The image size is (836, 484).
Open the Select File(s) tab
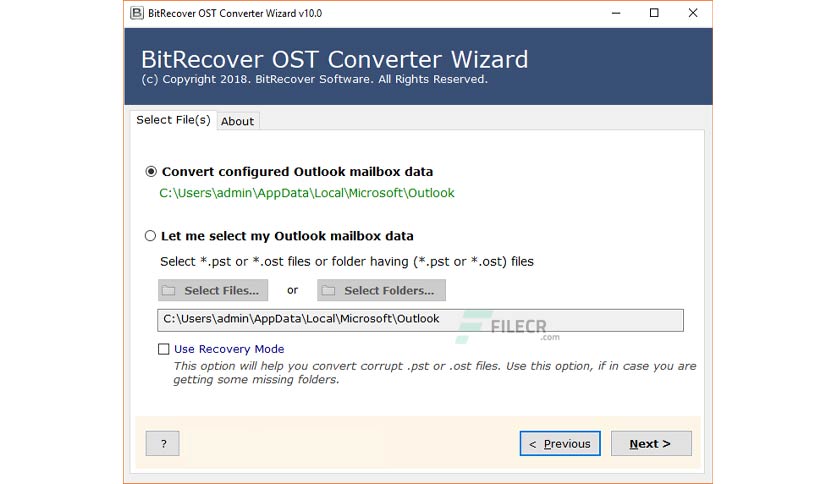pyautogui.click(x=173, y=120)
